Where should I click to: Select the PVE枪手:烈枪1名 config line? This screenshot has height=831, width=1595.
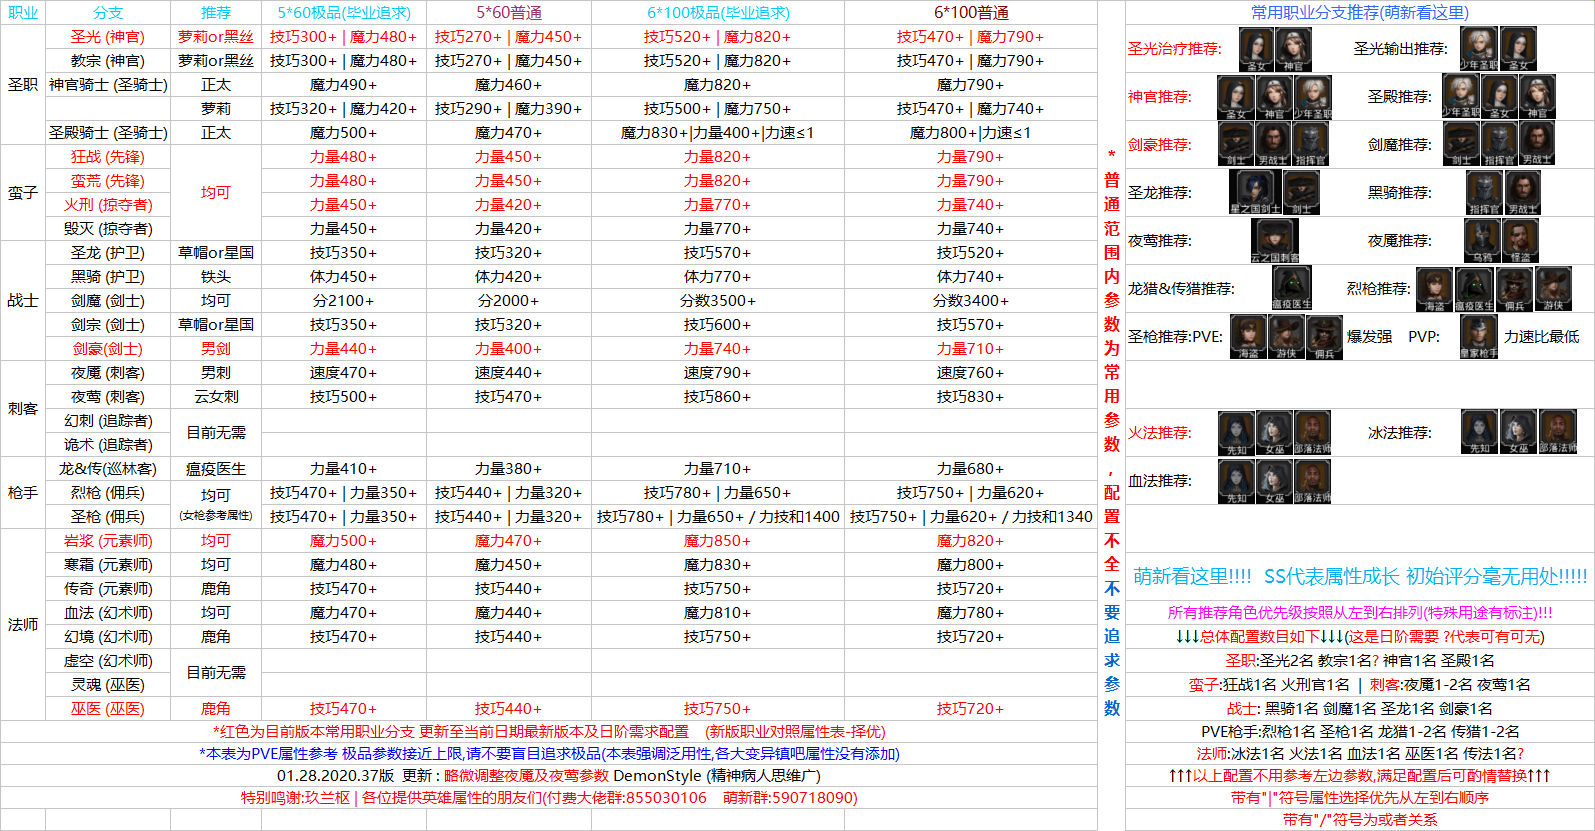tap(1360, 732)
